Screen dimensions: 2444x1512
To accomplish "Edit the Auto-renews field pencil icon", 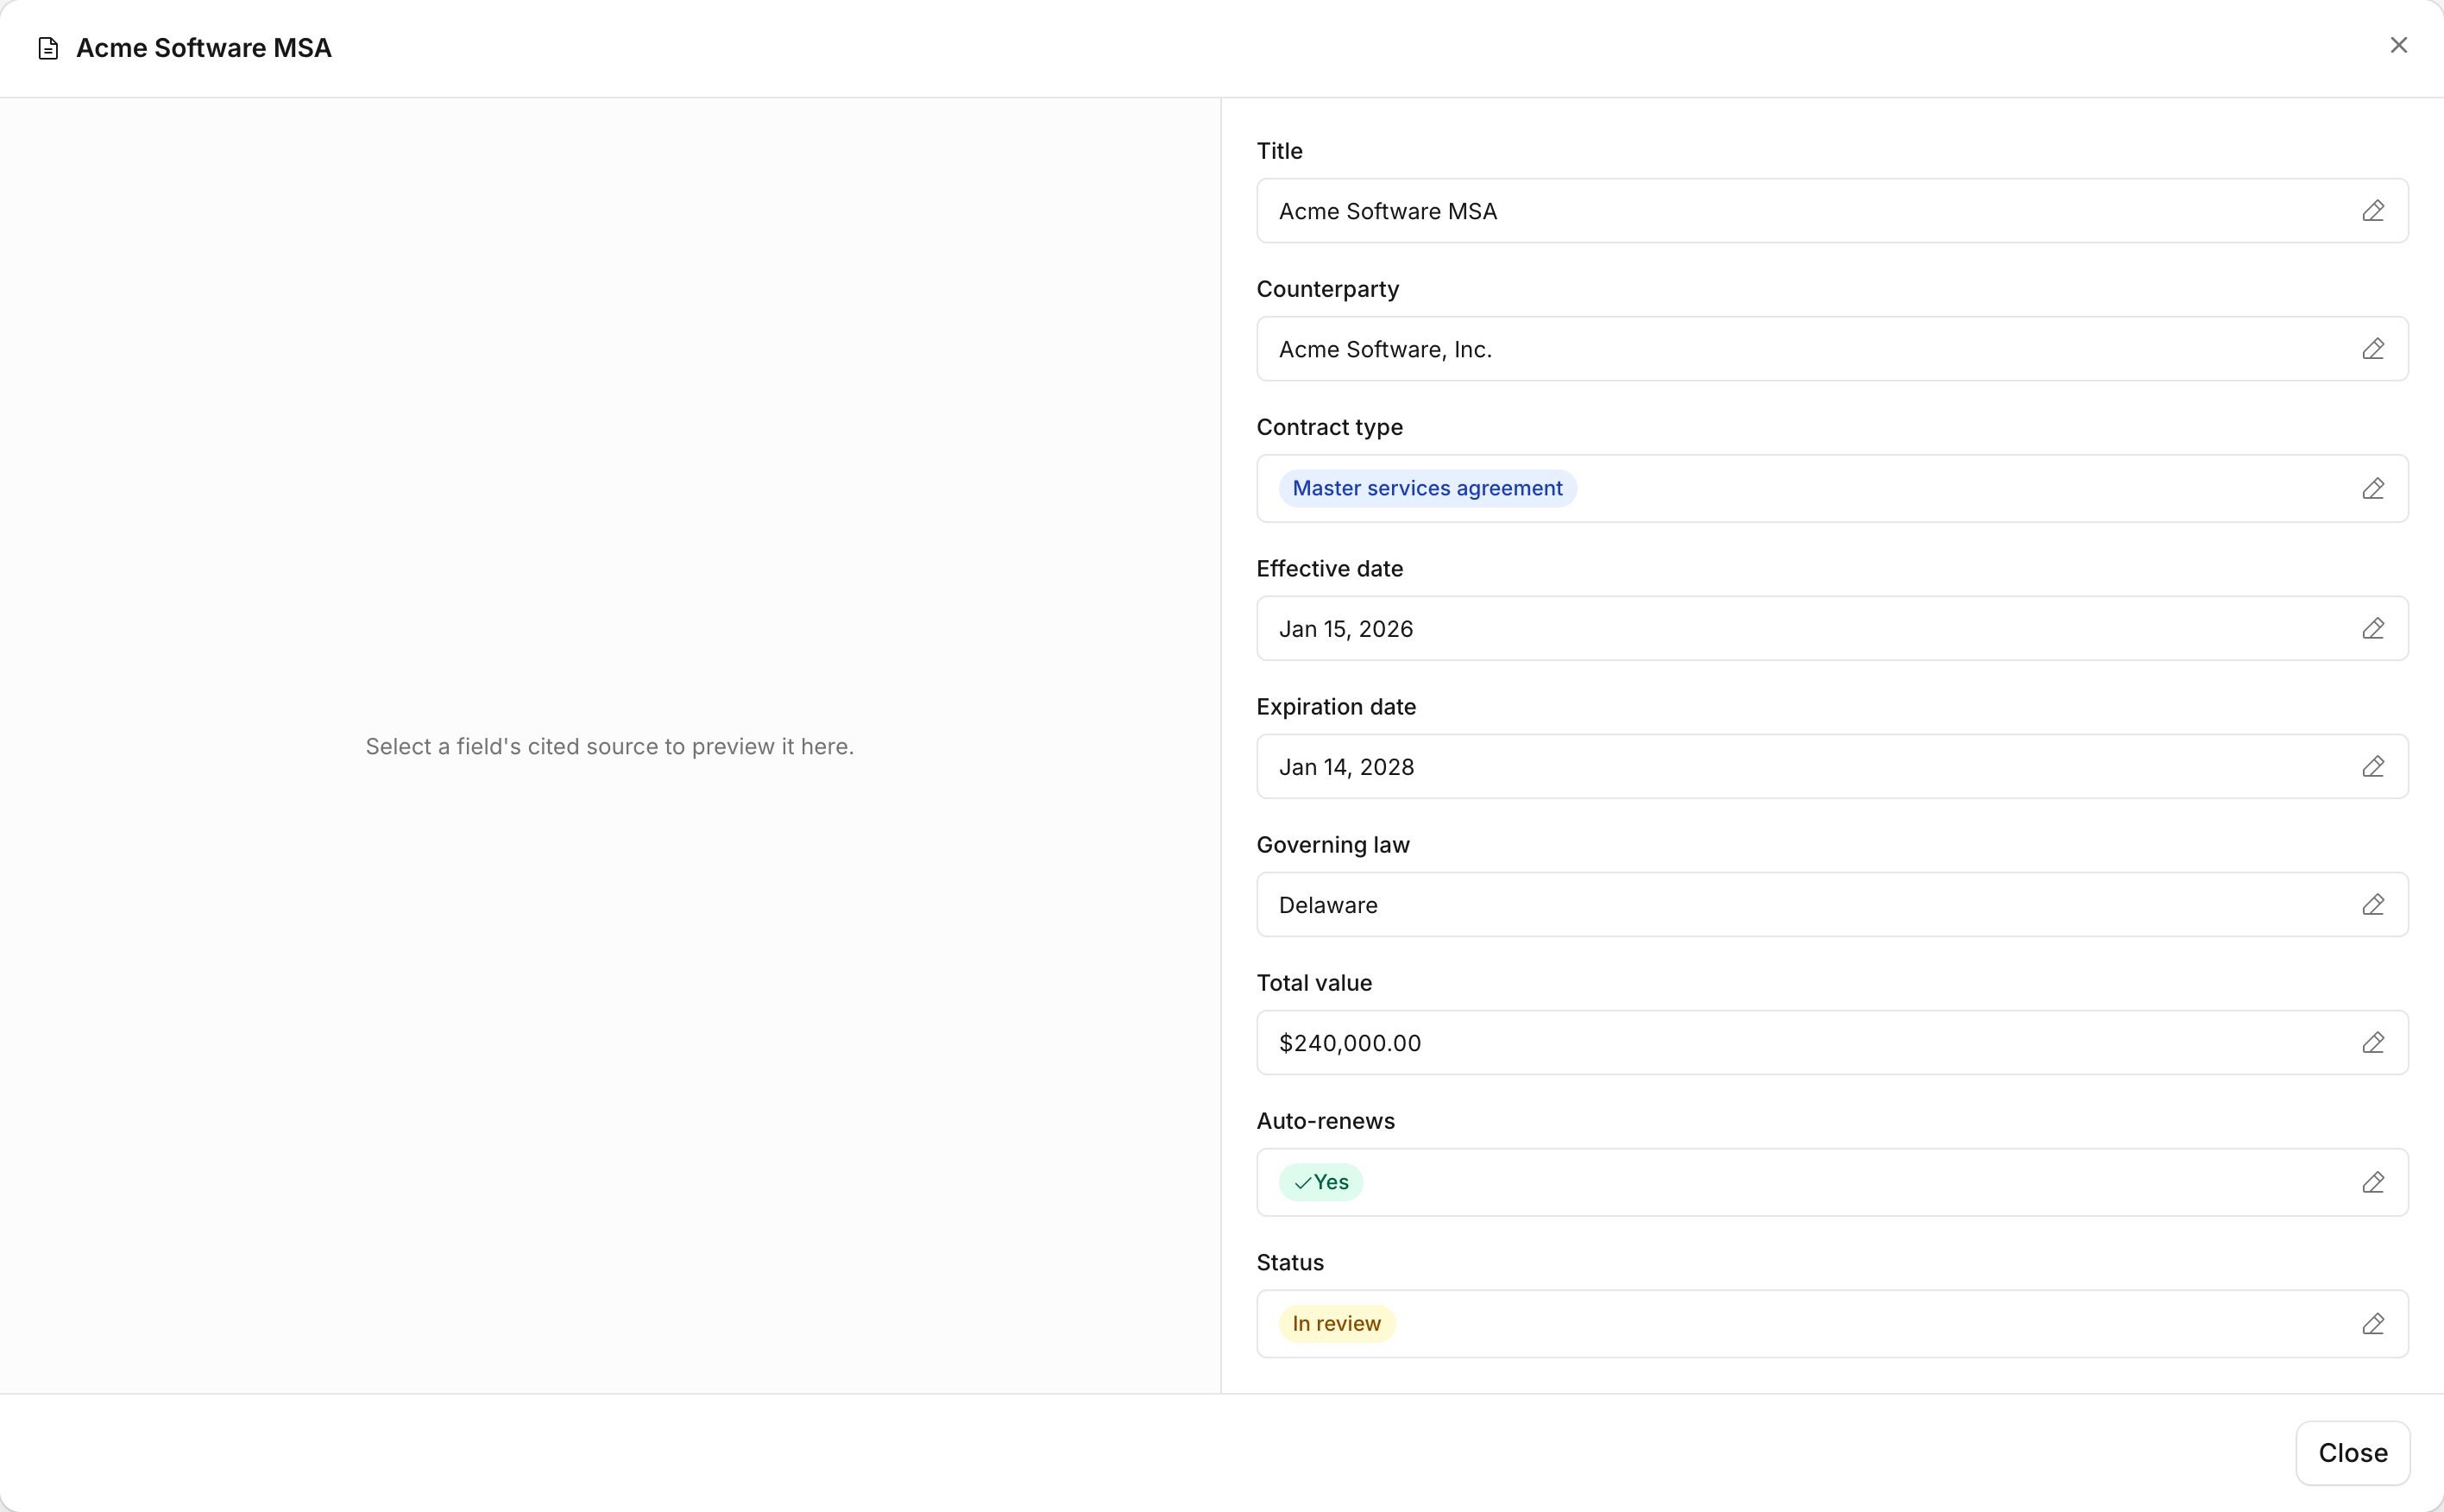I will 2373,1183.
